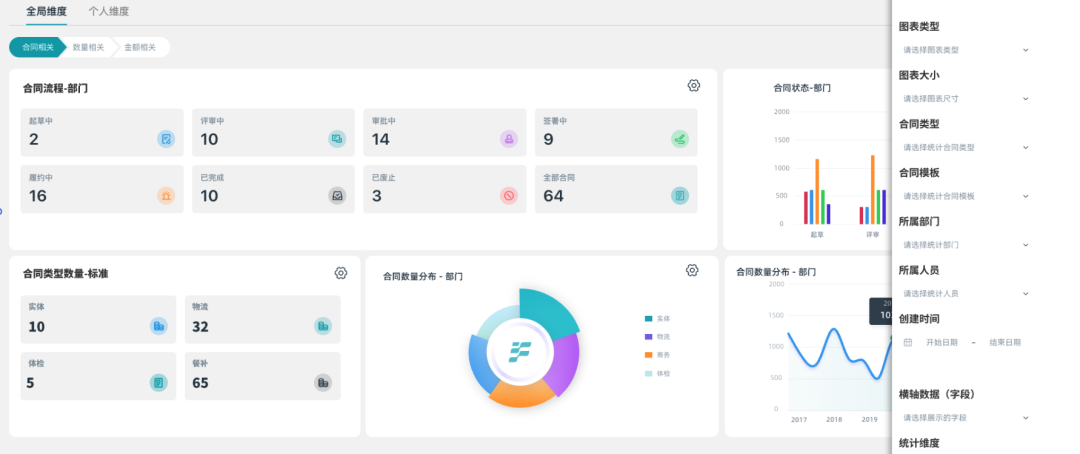This screenshot has height=454, width=1080.
Task: Click calendar icon in 创建时间 field
Action: coord(908,342)
